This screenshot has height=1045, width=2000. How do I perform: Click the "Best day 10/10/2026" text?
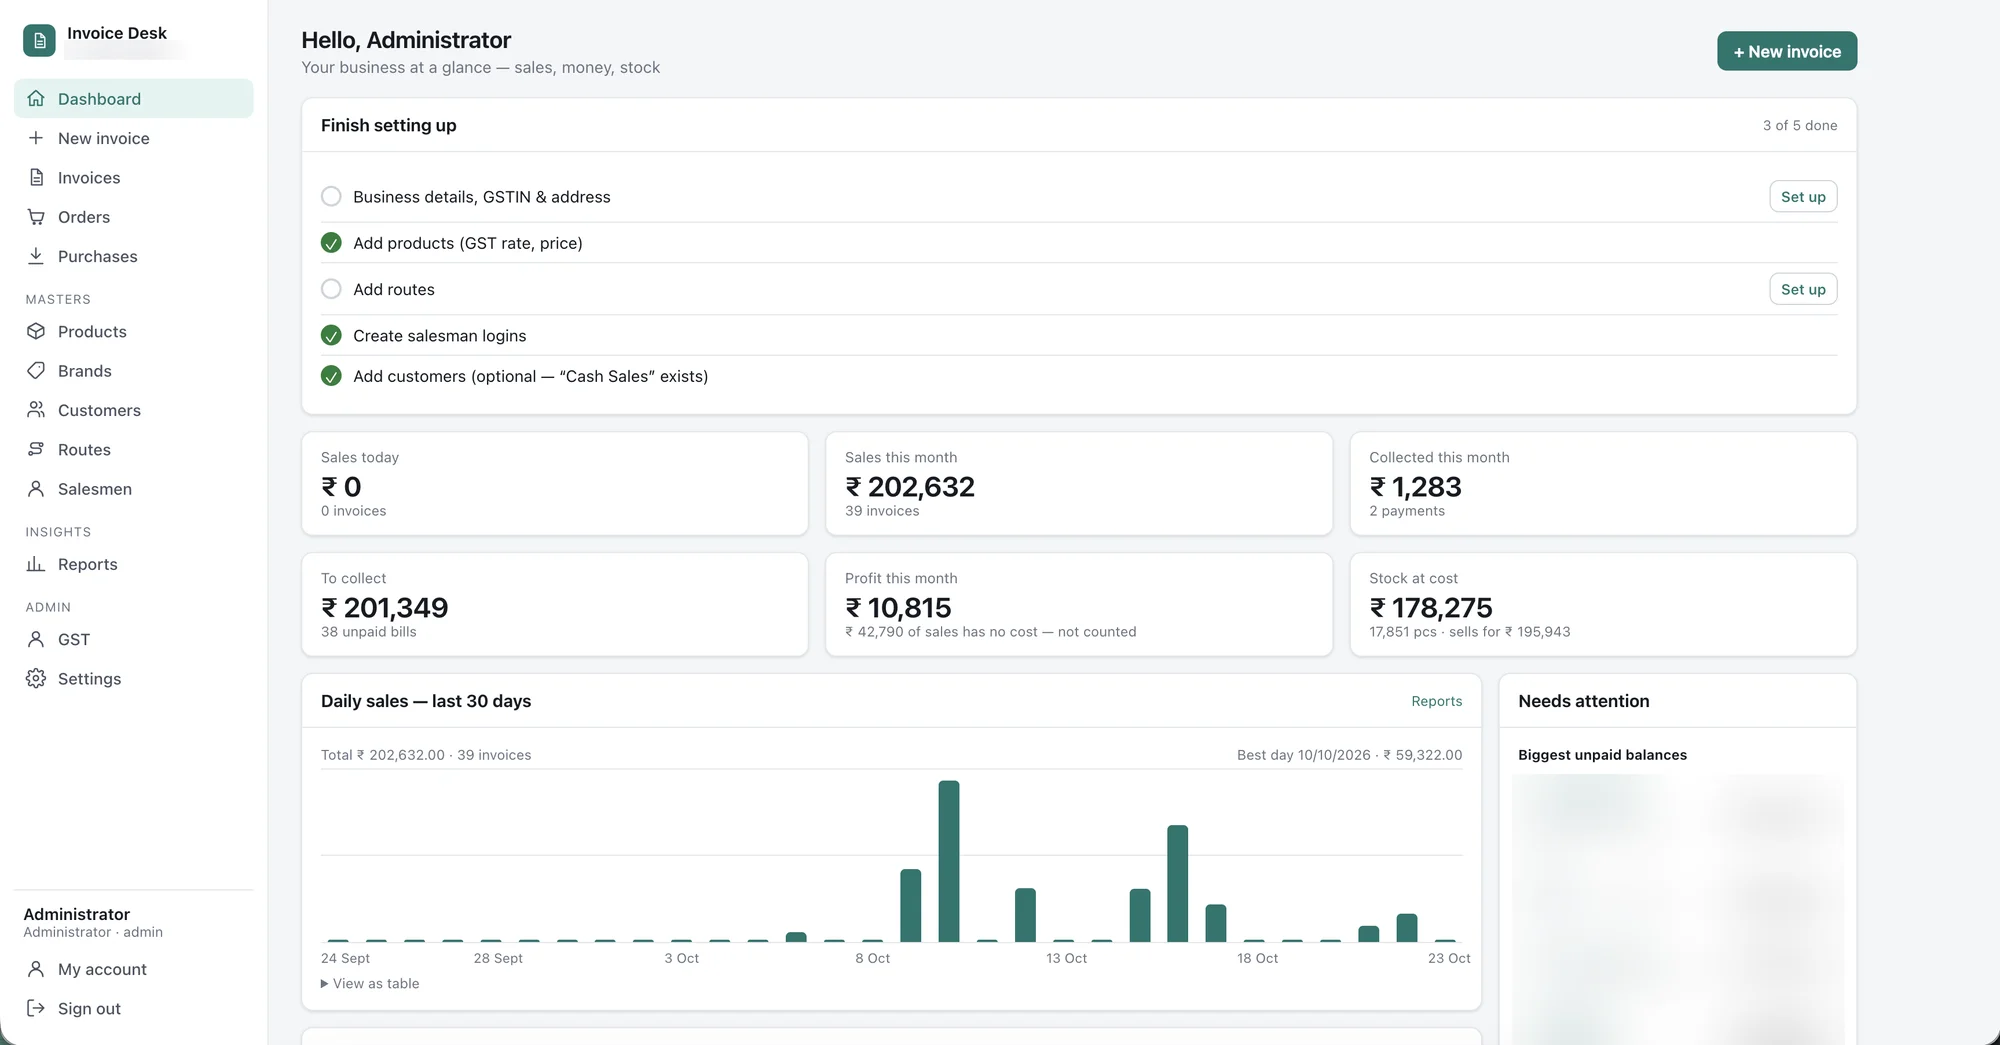pyautogui.click(x=1304, y=755)
